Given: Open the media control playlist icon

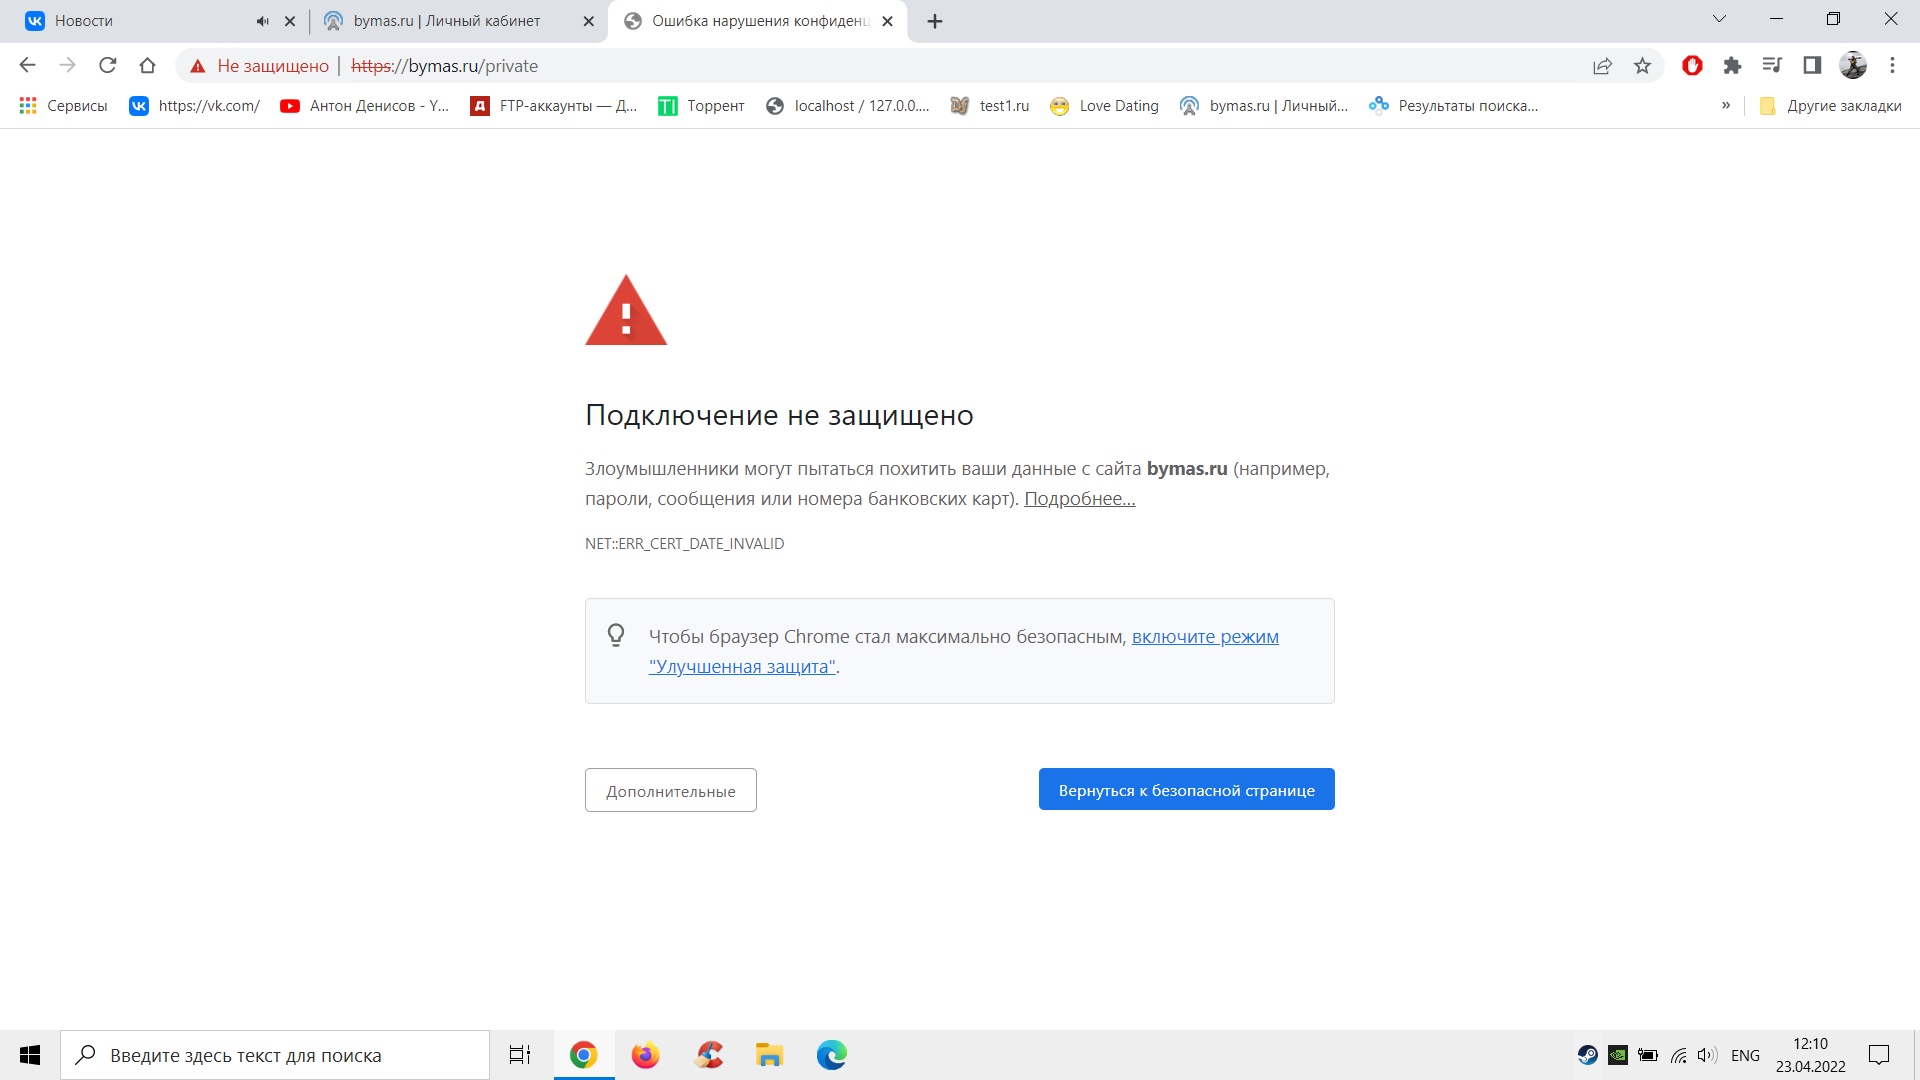Looking at the screenshot, I should pos(1772,66).
